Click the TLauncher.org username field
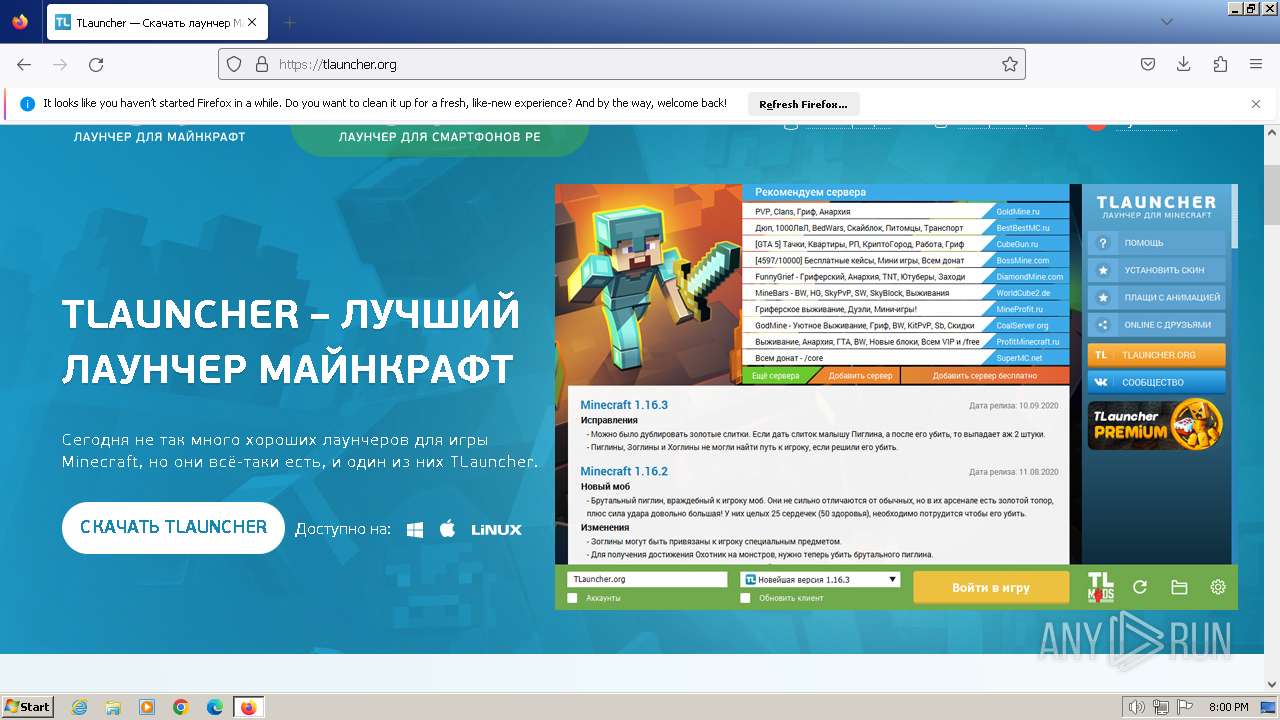1280x720 pixels. coord(647,580)
